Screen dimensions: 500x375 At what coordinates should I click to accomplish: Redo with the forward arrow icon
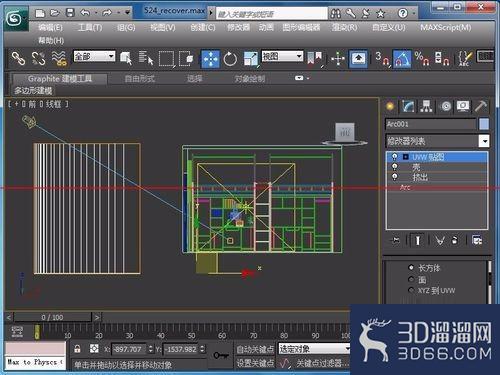tap(107, 13)
